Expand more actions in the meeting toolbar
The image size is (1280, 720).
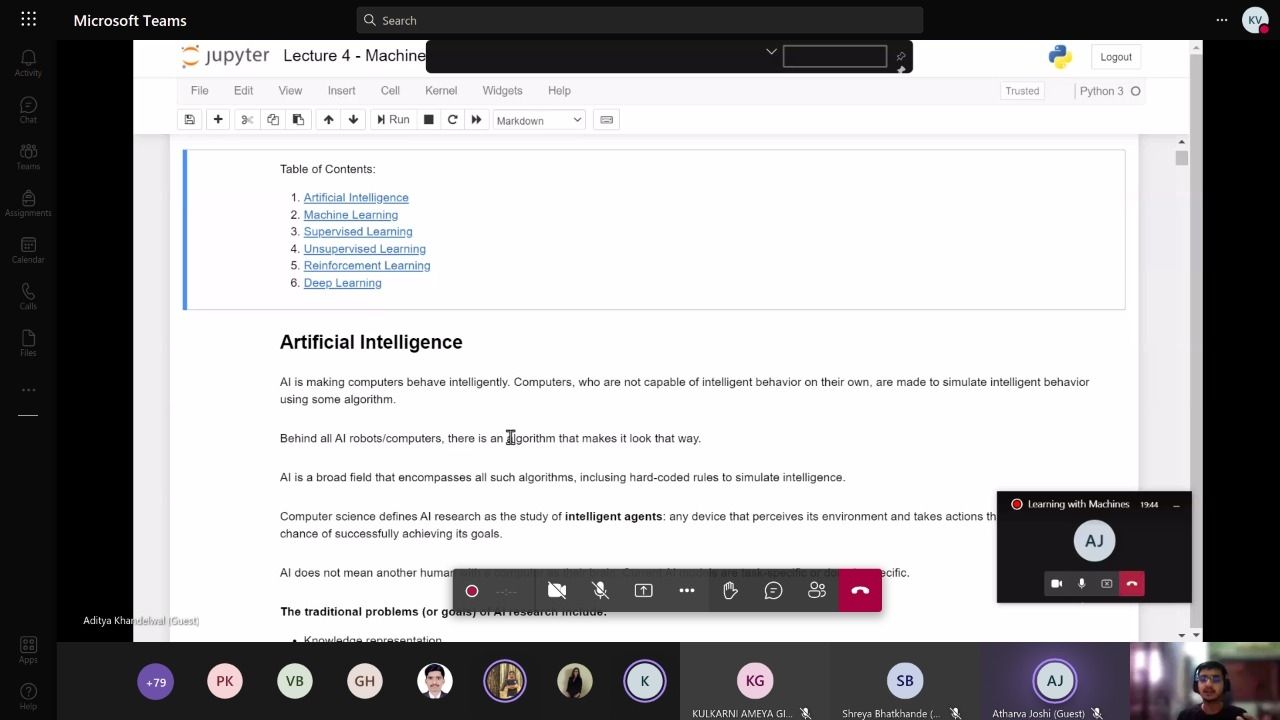coord(687,591)
